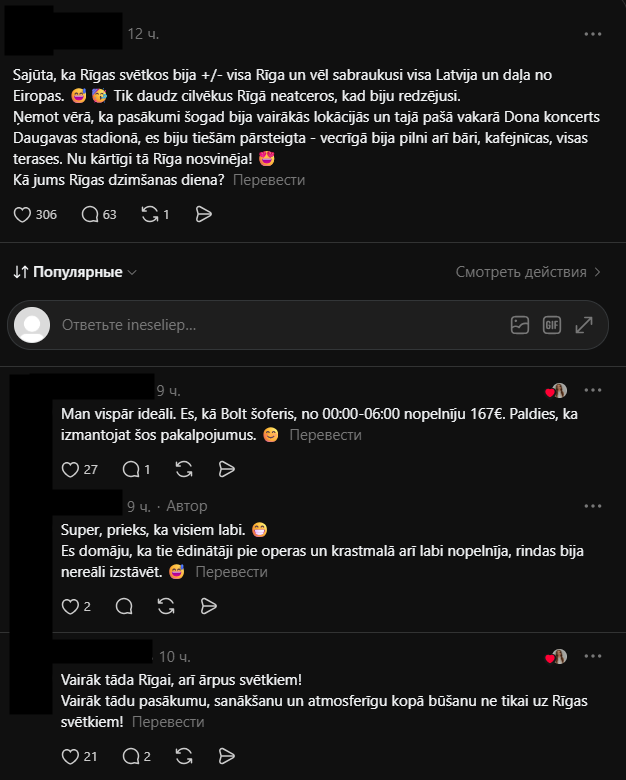This screenshot has height=780, width=626.
Task: Expand the reply box to full composer
Action: click(584, 325)
